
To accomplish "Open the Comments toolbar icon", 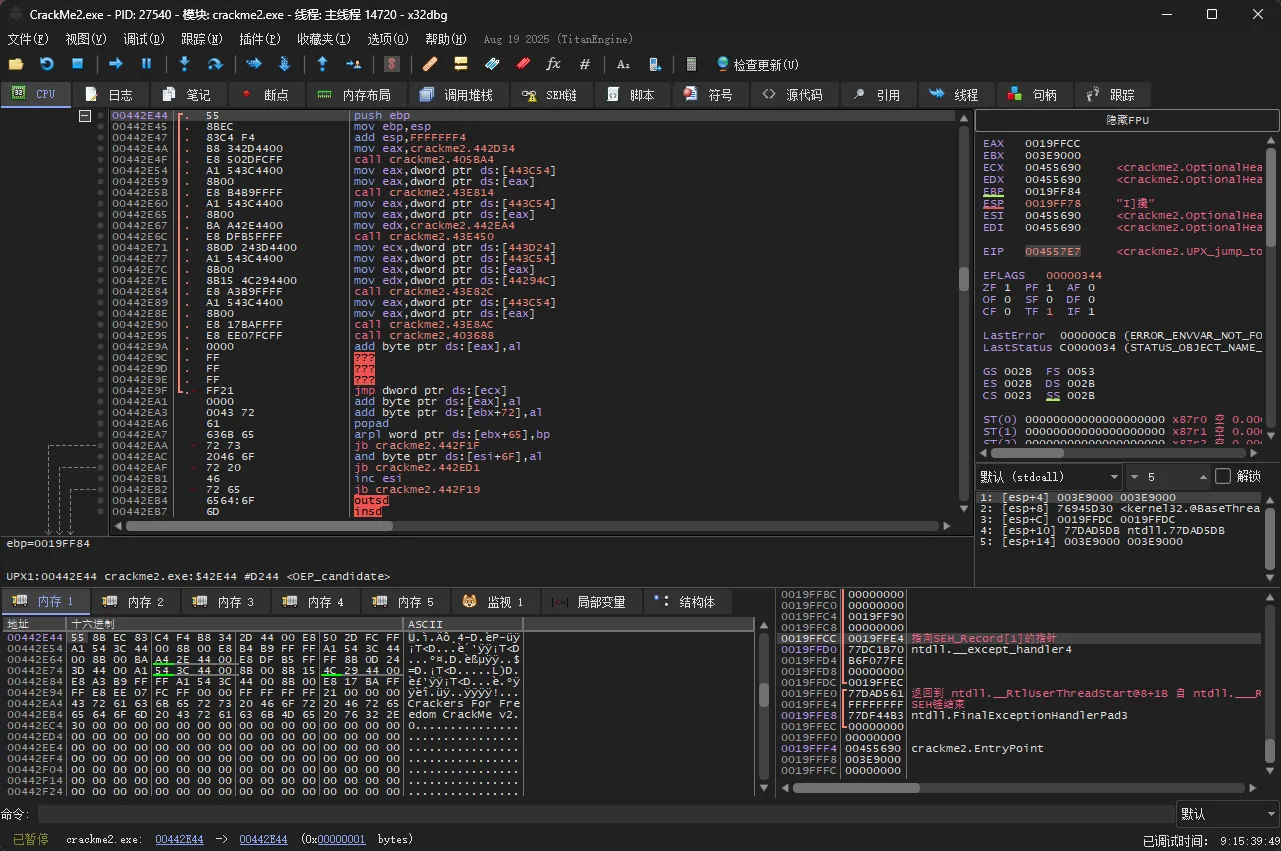I will (x=461, y=64).
